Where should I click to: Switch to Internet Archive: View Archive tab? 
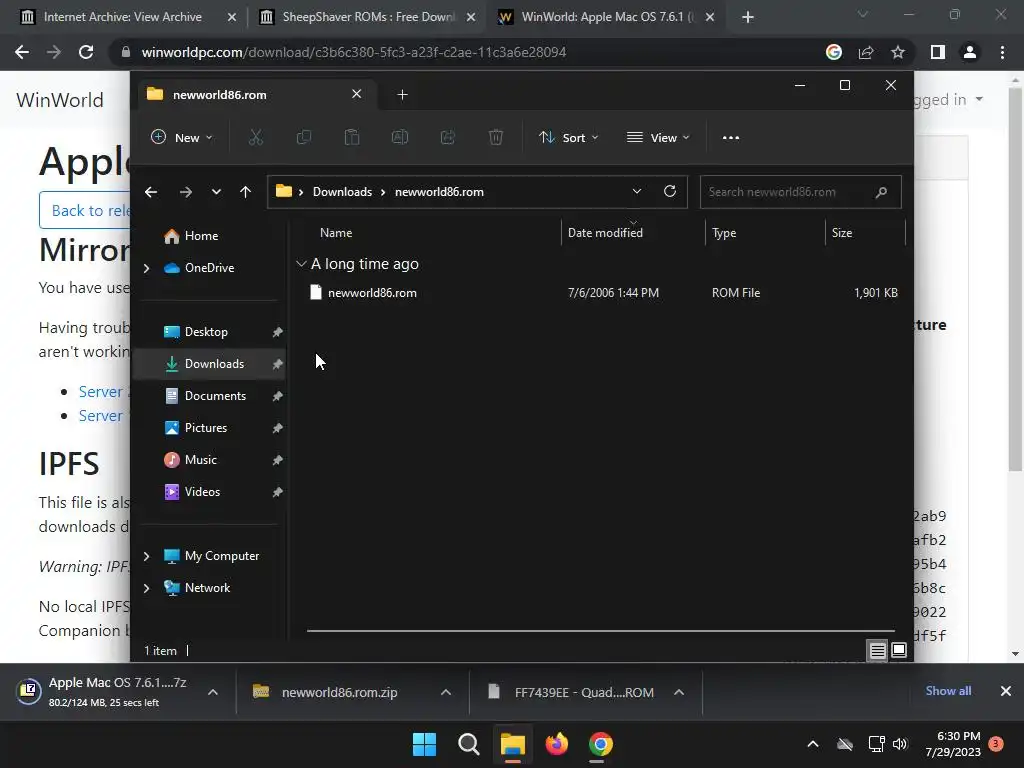tap(123, 17)
